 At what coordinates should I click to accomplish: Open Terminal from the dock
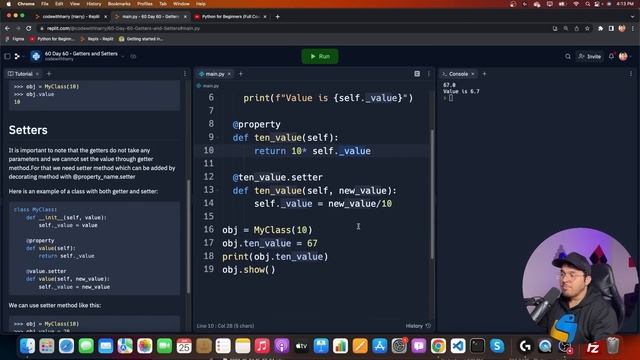coord(477,346)
